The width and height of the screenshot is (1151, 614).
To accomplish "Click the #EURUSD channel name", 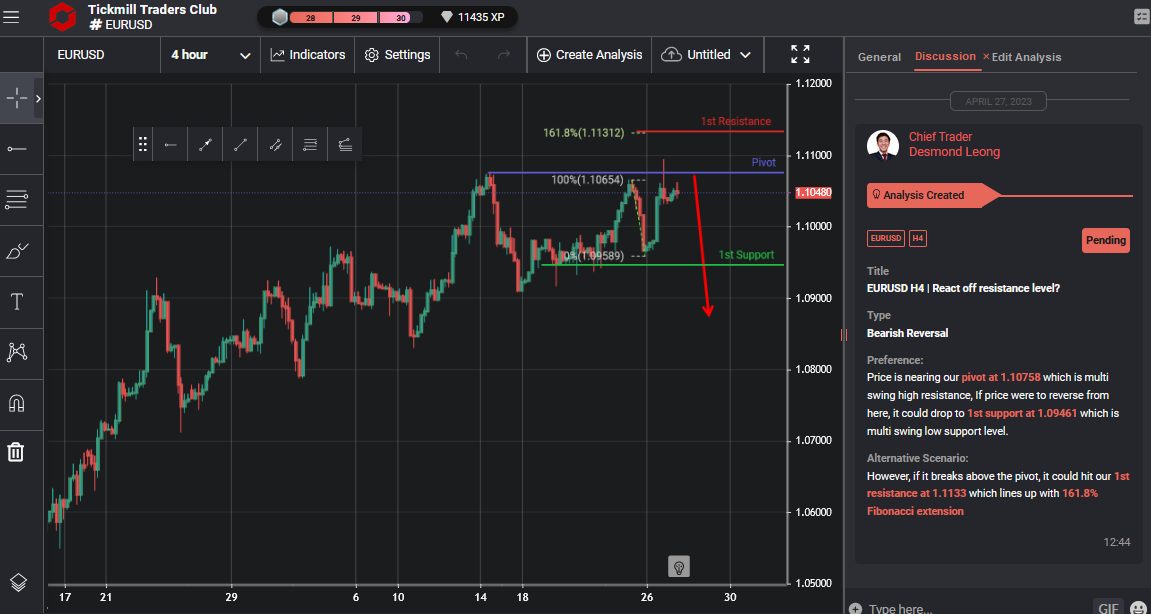I will (x=120, y=24).
